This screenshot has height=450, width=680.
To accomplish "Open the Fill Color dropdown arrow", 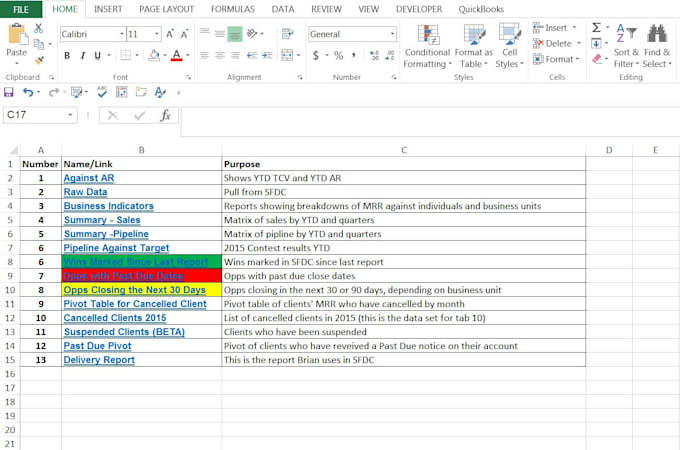I will 165,55.
